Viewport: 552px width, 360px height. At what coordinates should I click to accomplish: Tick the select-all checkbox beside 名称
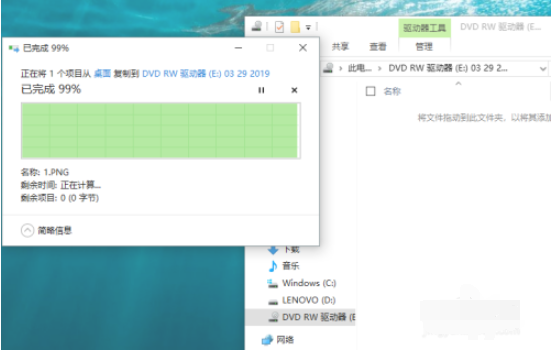click(370, 91)
